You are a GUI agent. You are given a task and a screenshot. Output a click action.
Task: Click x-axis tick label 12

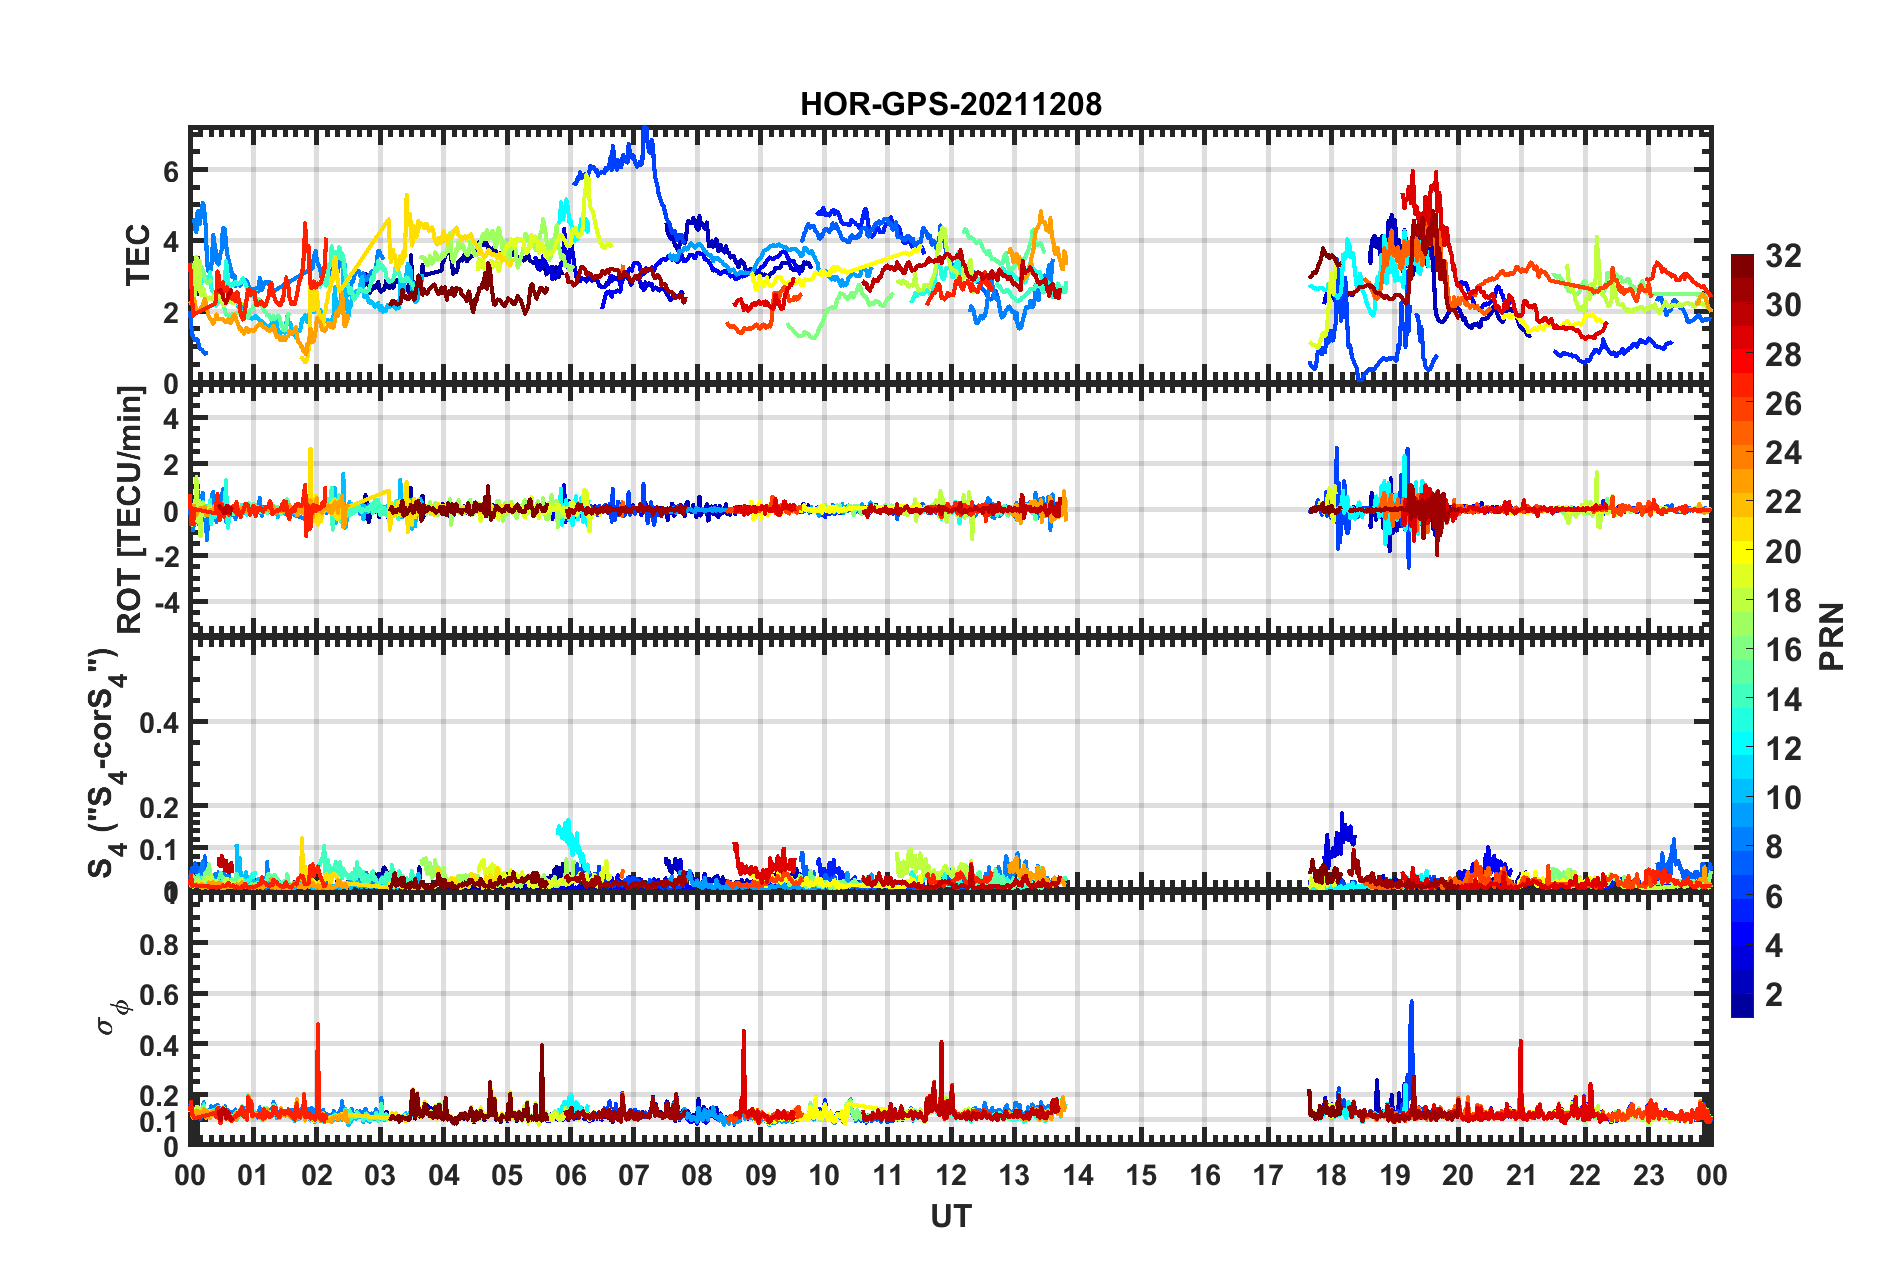[950, 1175]
